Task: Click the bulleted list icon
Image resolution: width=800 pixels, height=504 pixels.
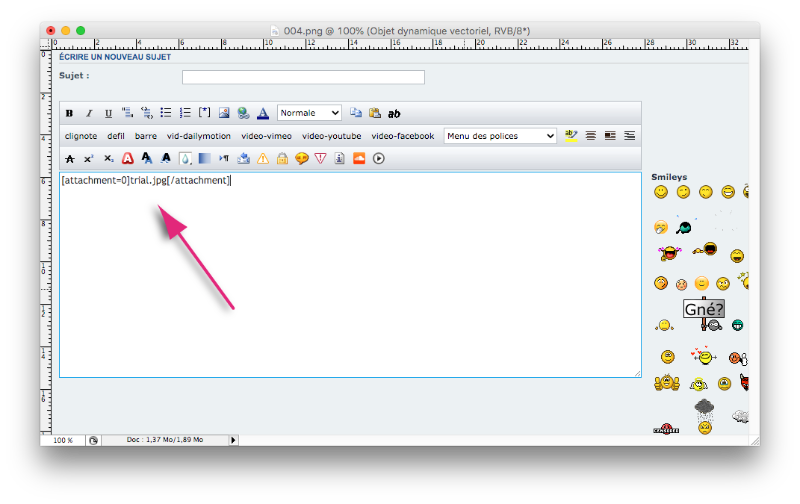Action: [x=166, y=113]
